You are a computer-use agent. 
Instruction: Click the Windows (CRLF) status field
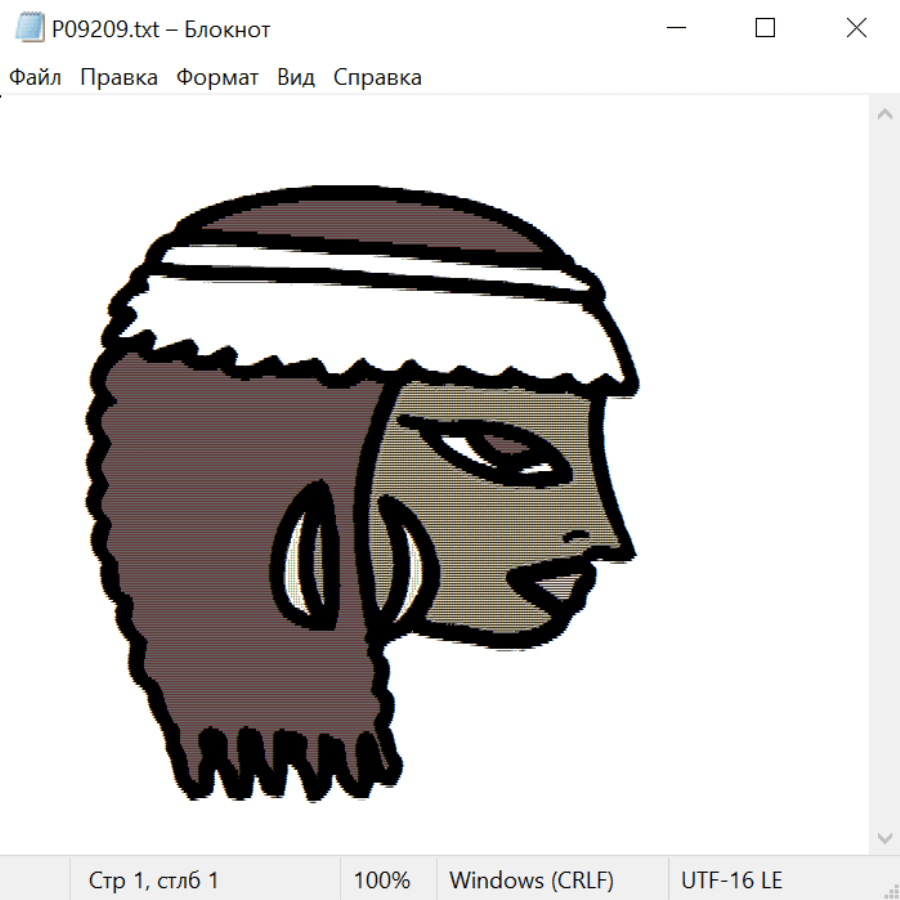(531, 880)
